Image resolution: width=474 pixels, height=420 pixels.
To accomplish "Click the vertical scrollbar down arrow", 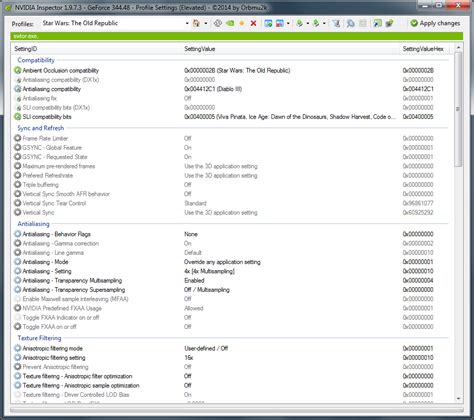I will 458,398.
